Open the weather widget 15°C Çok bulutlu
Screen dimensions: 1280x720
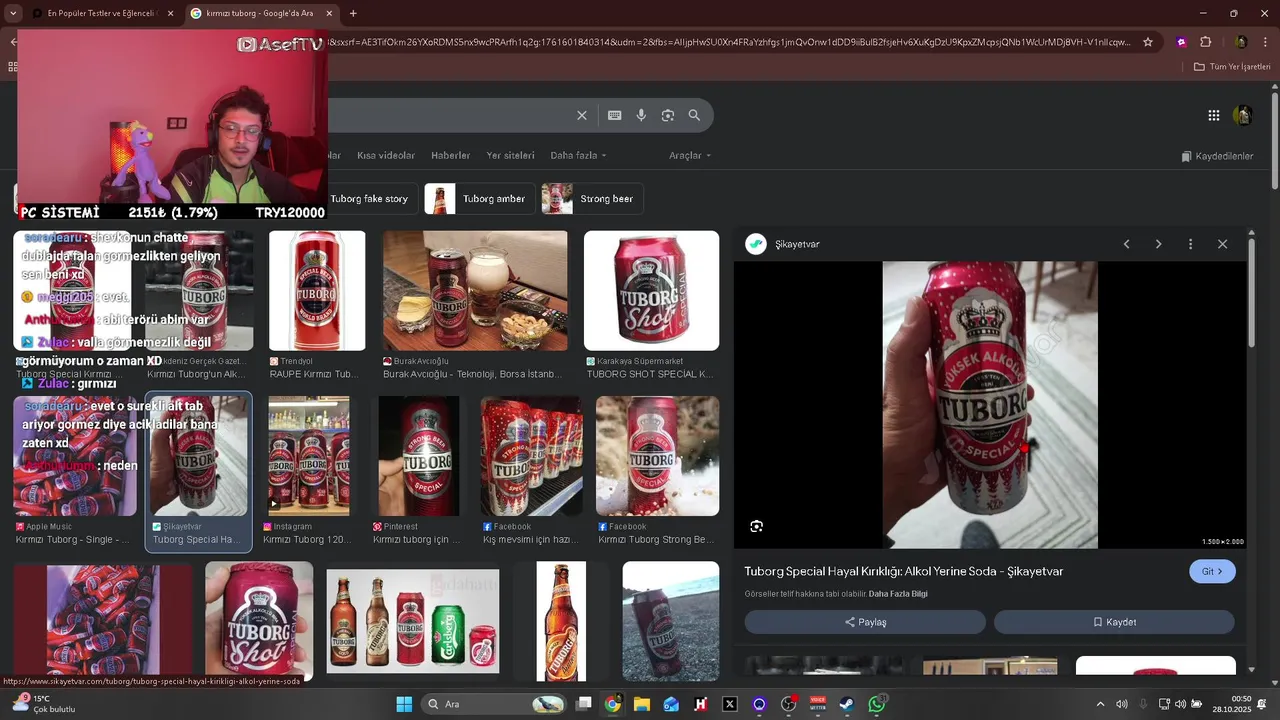coord(42,704)
